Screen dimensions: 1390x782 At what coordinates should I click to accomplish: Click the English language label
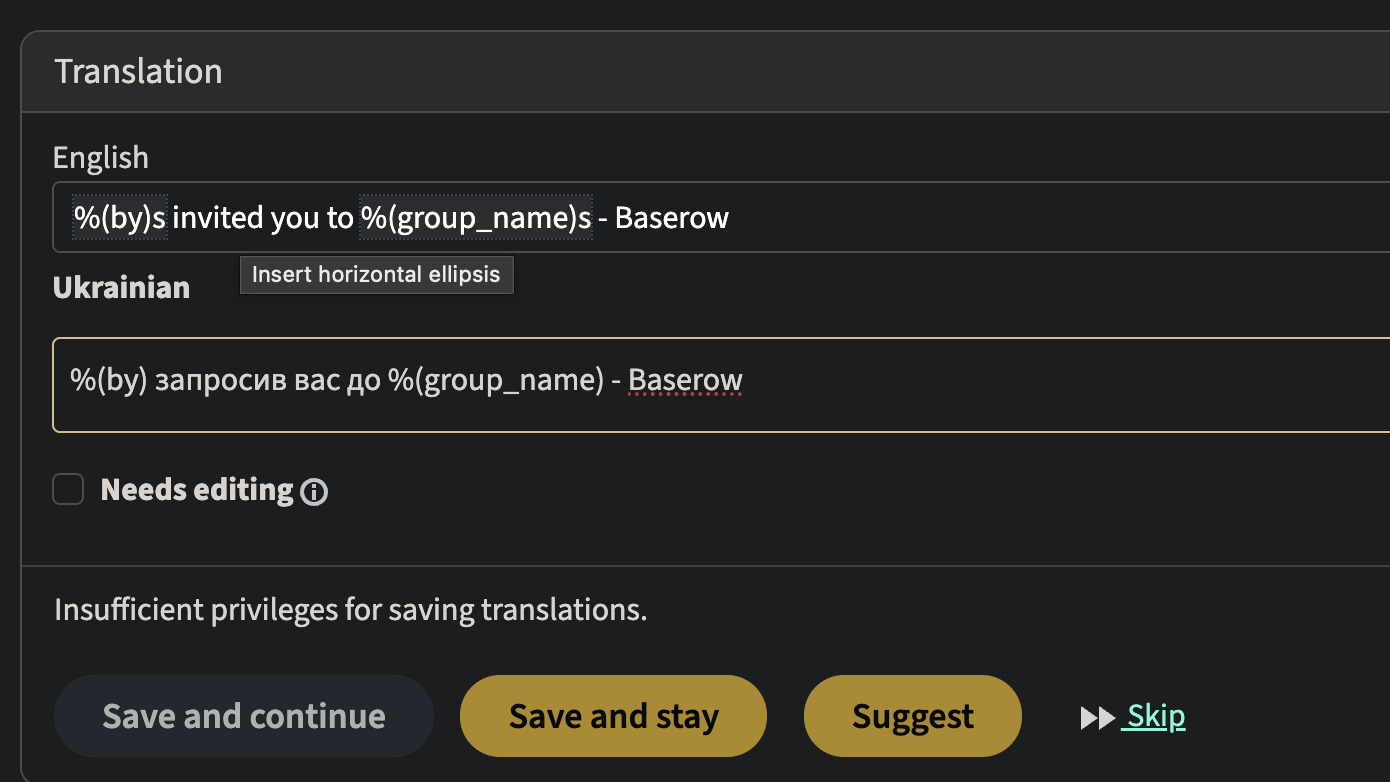(x=101, y=158)
